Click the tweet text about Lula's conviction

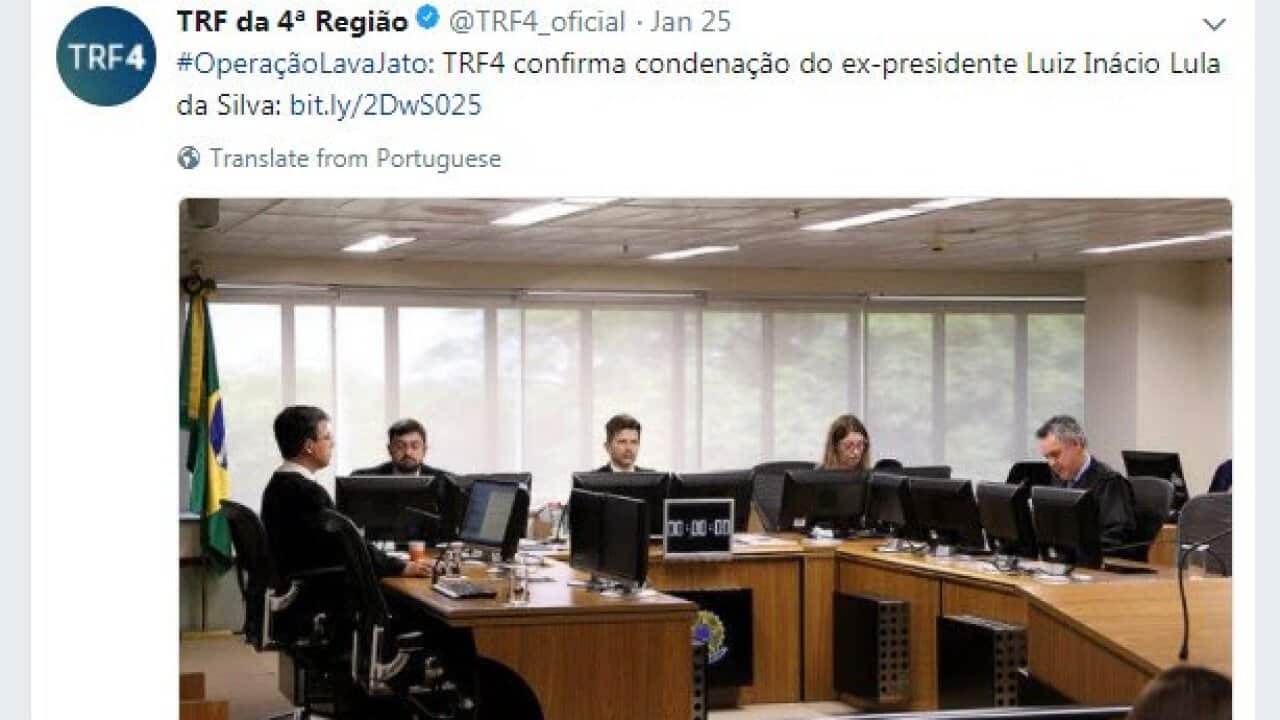(698, 84)
